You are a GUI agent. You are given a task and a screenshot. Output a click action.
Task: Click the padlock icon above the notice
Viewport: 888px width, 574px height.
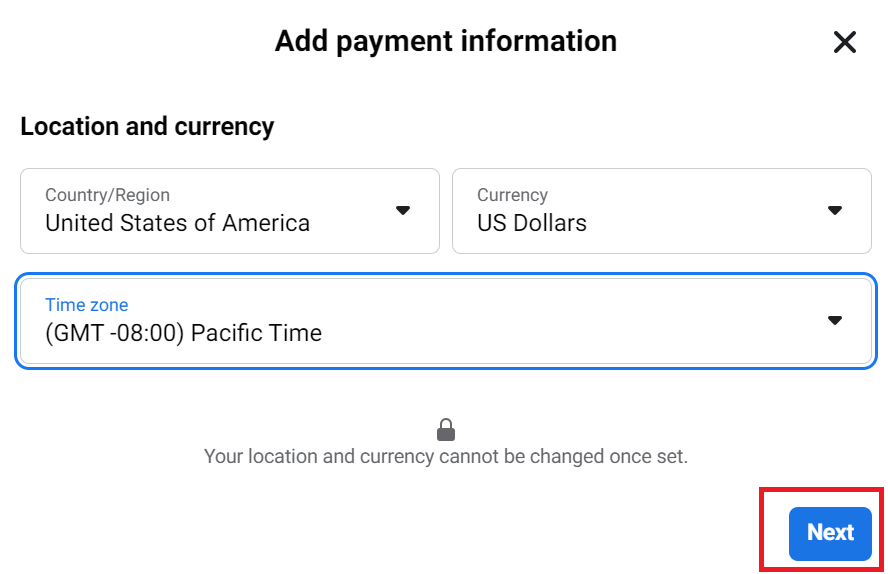pyautogui.click(x=446, y=430)
